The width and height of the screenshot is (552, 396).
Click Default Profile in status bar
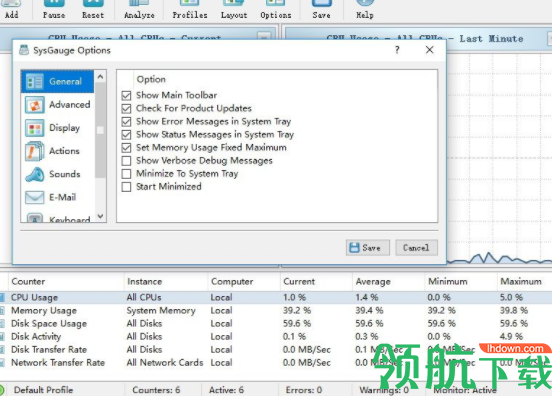44,390
